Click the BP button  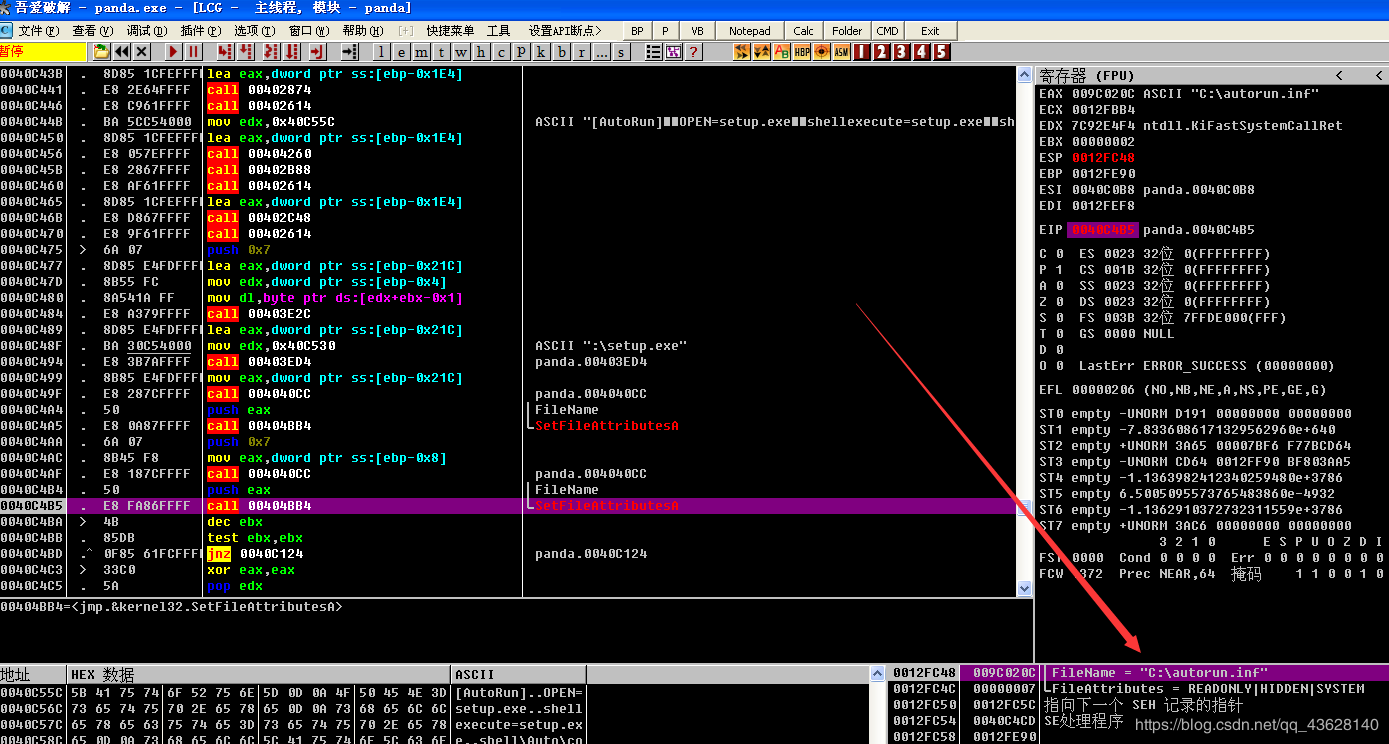(637, 31)
